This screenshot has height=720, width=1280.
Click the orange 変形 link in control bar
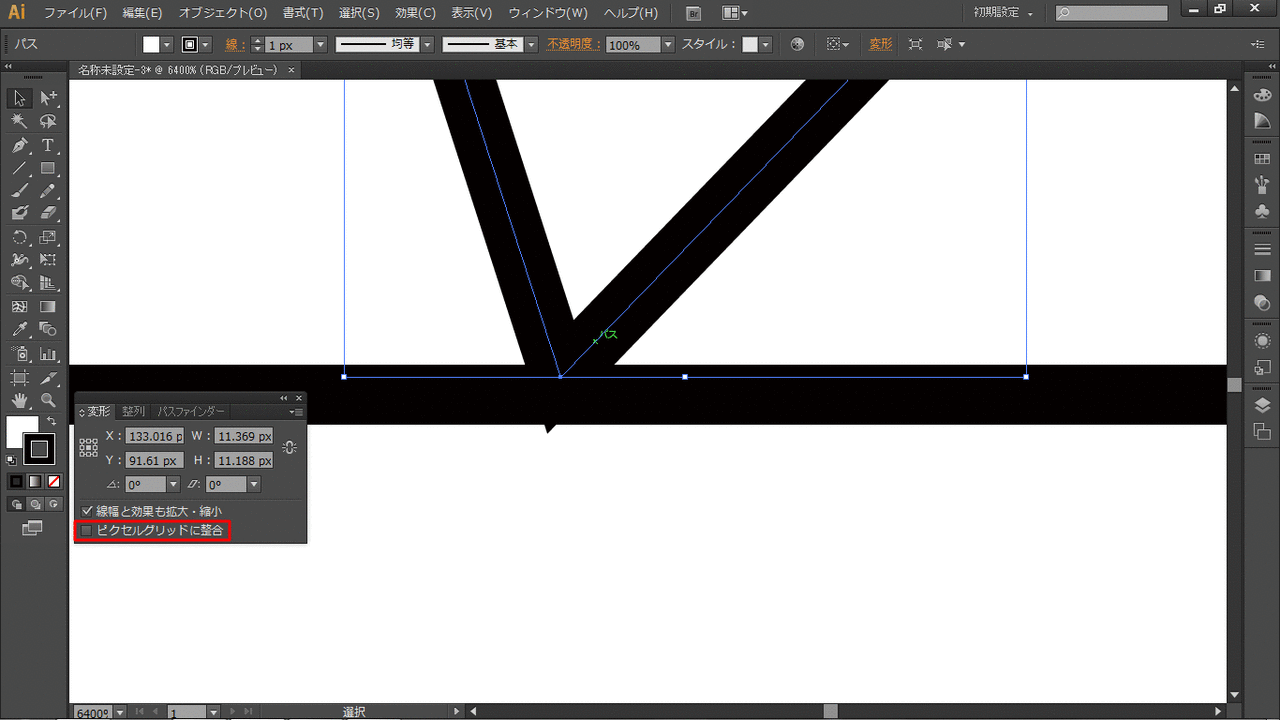880,45
